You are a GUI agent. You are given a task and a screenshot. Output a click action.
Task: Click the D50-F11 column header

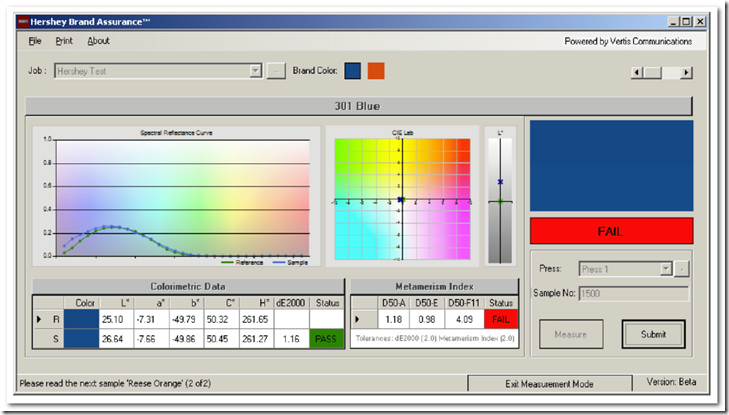tap(464, 303)
